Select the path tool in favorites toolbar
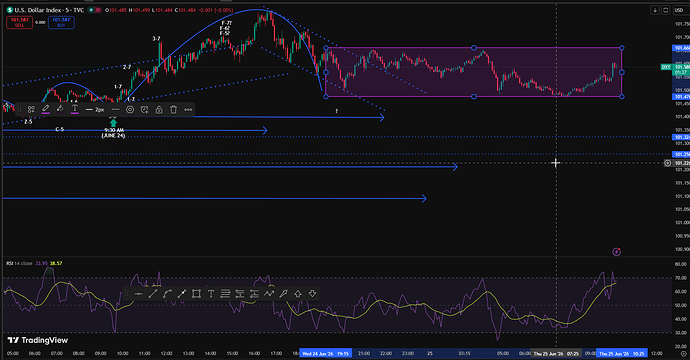690x360 pixels. pos(269,294)
